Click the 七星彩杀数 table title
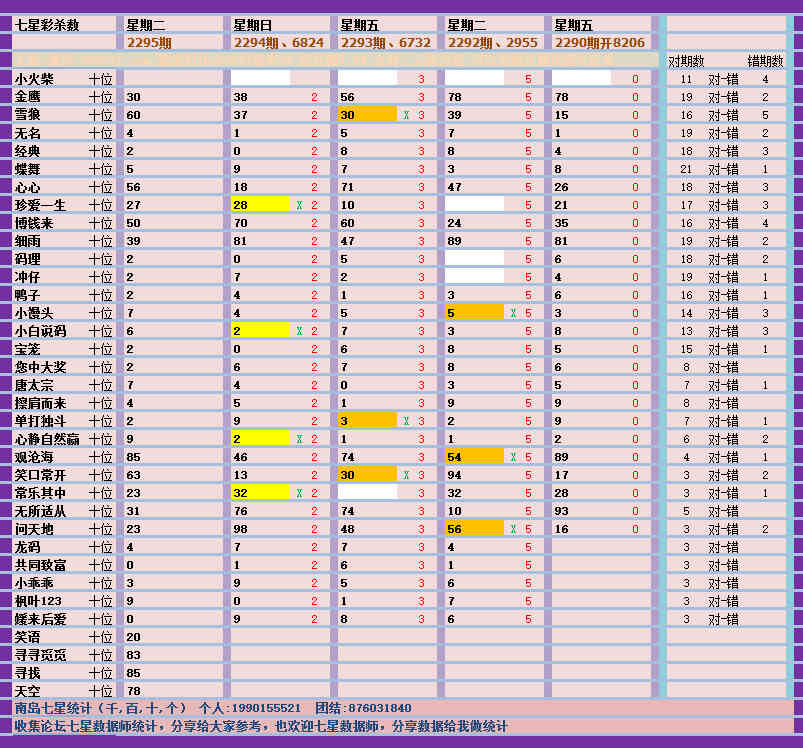The image size is (803, 748). pyautogui.click(x=47, y=25)
